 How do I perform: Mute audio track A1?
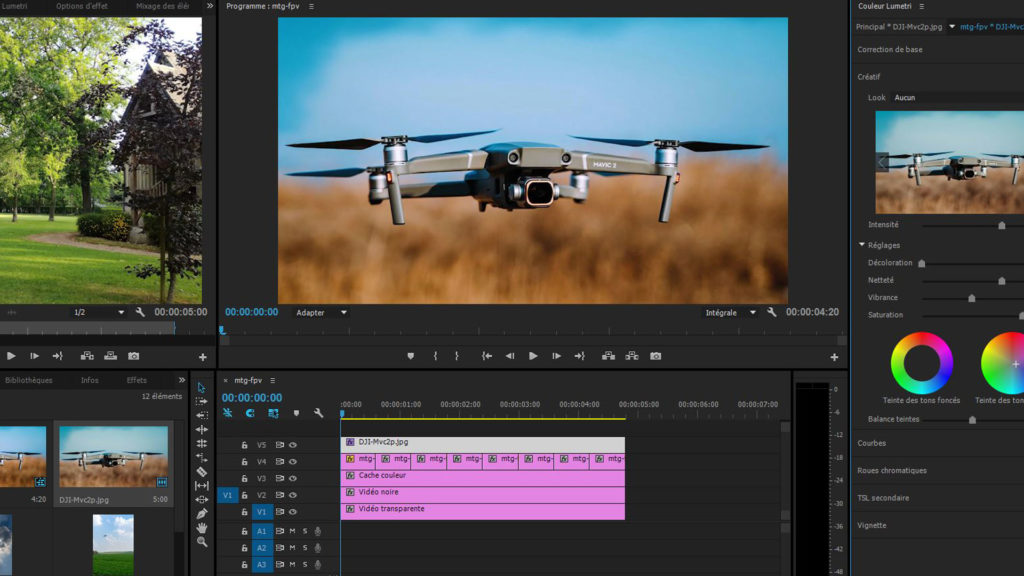[x=292, y=532]
